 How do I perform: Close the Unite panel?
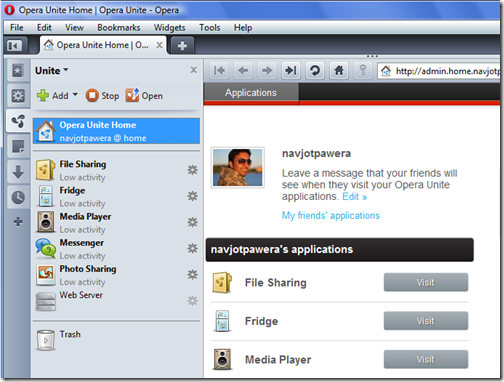click(193, 70)
